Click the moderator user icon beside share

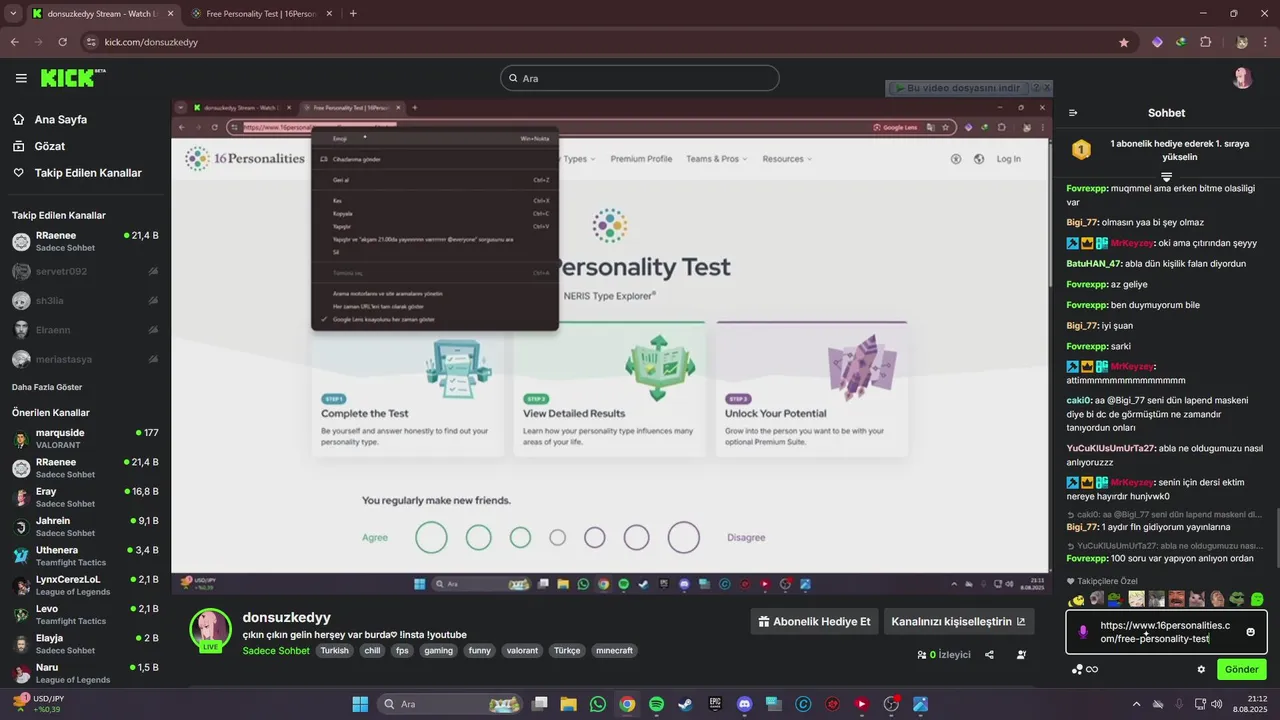pos(1021,655)
